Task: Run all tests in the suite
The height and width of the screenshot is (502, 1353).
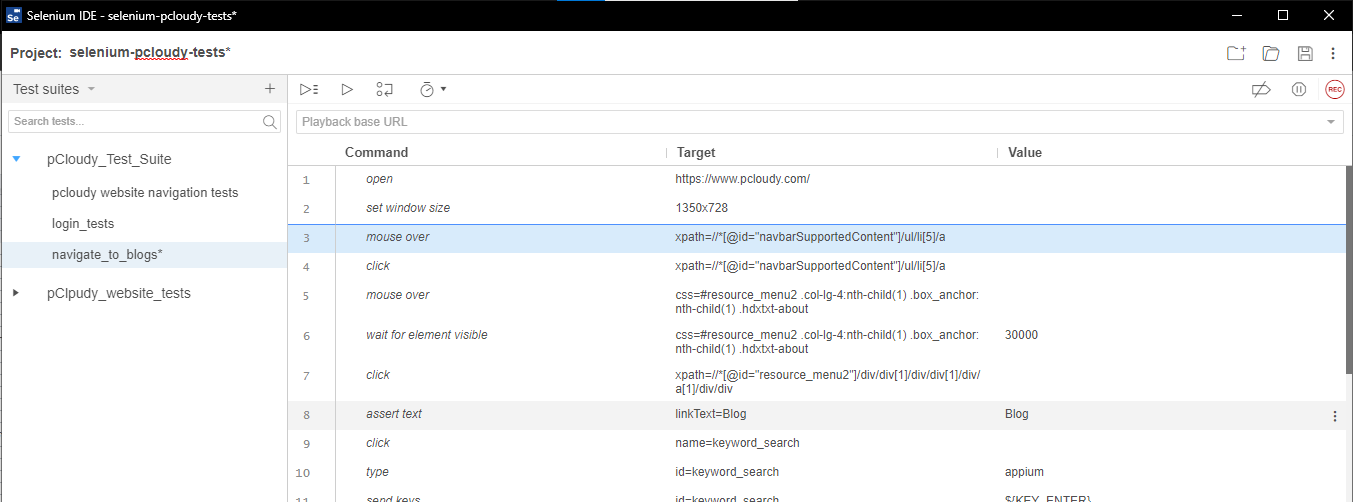Action: (309, 89)
